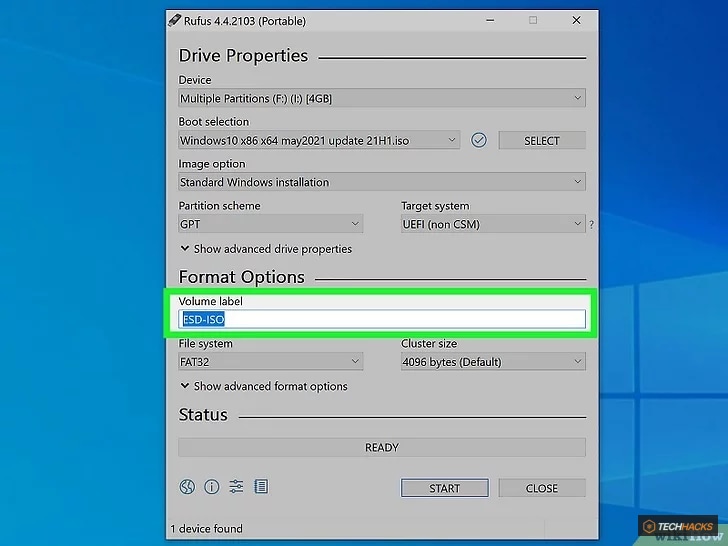
Task: Minimize the Rufus window
Action: click(490, 20)
